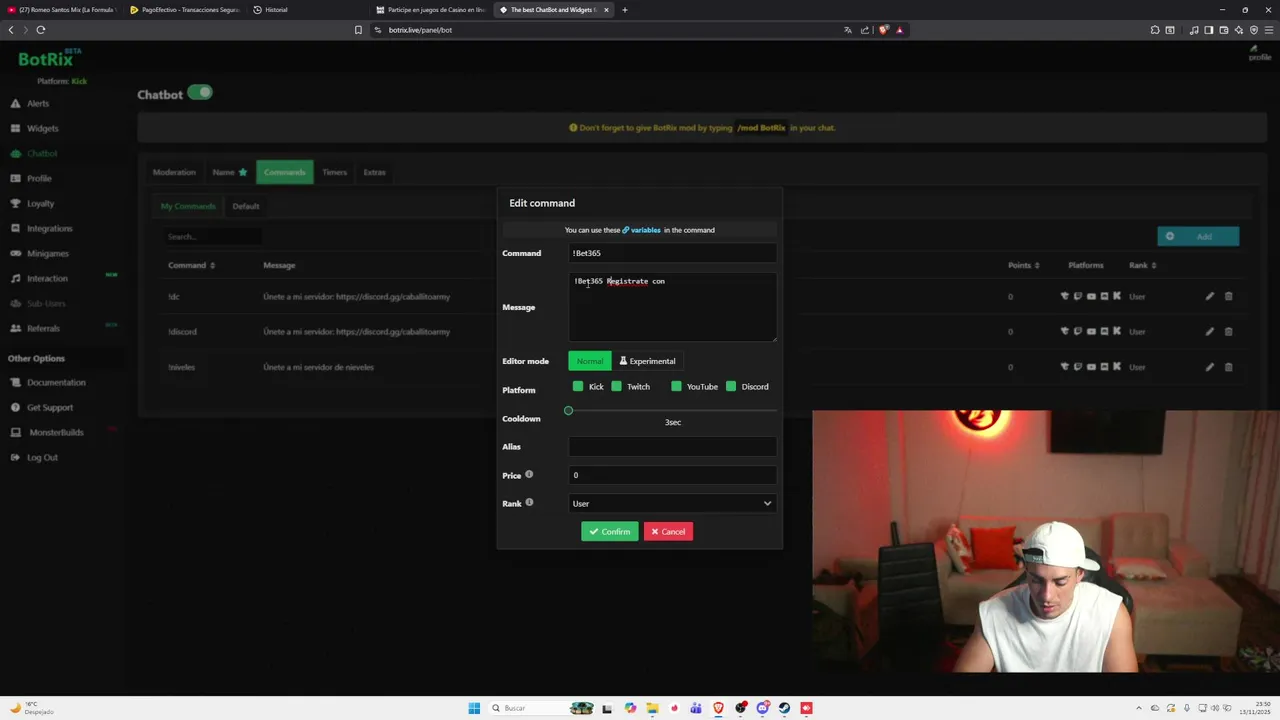The width and height of the screenshot is (1280, 720).
Task: Delete the !dc command with trash icon
Action: (1228, 296)
